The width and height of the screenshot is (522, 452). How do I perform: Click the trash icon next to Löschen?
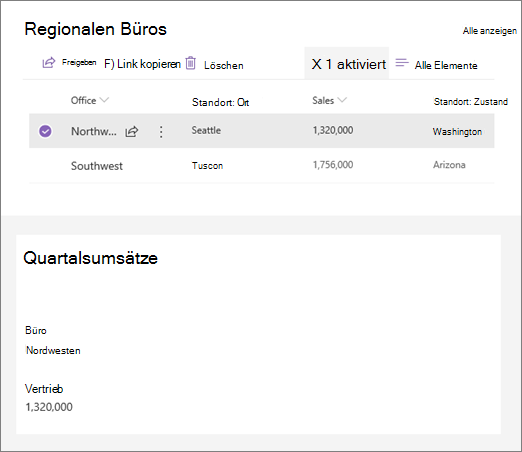click(x=191, y=63)
